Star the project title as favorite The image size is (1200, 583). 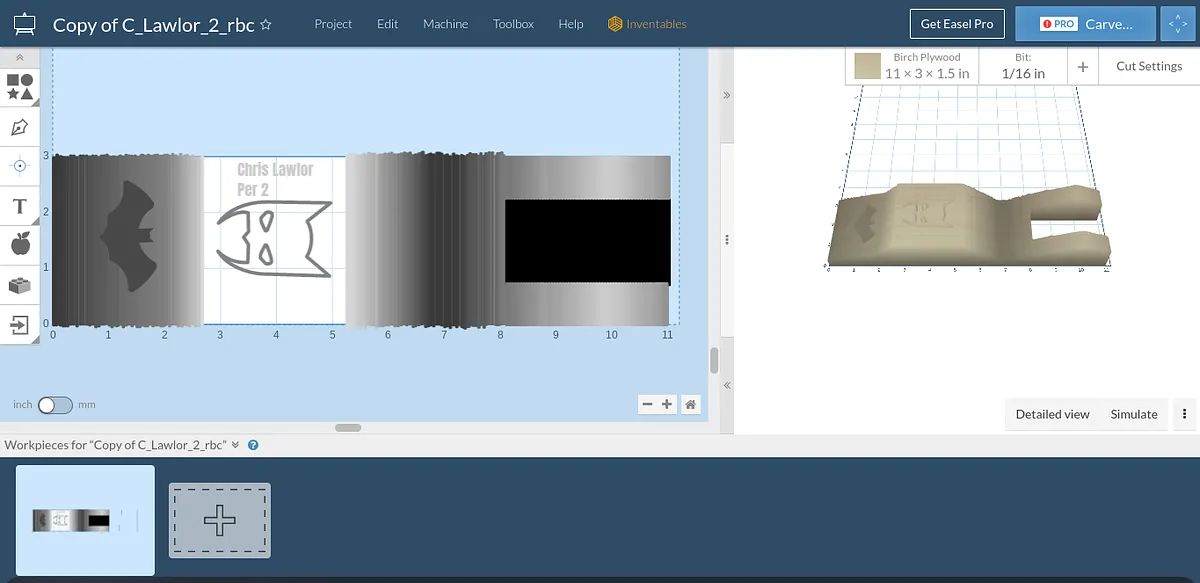pos(266,25)
